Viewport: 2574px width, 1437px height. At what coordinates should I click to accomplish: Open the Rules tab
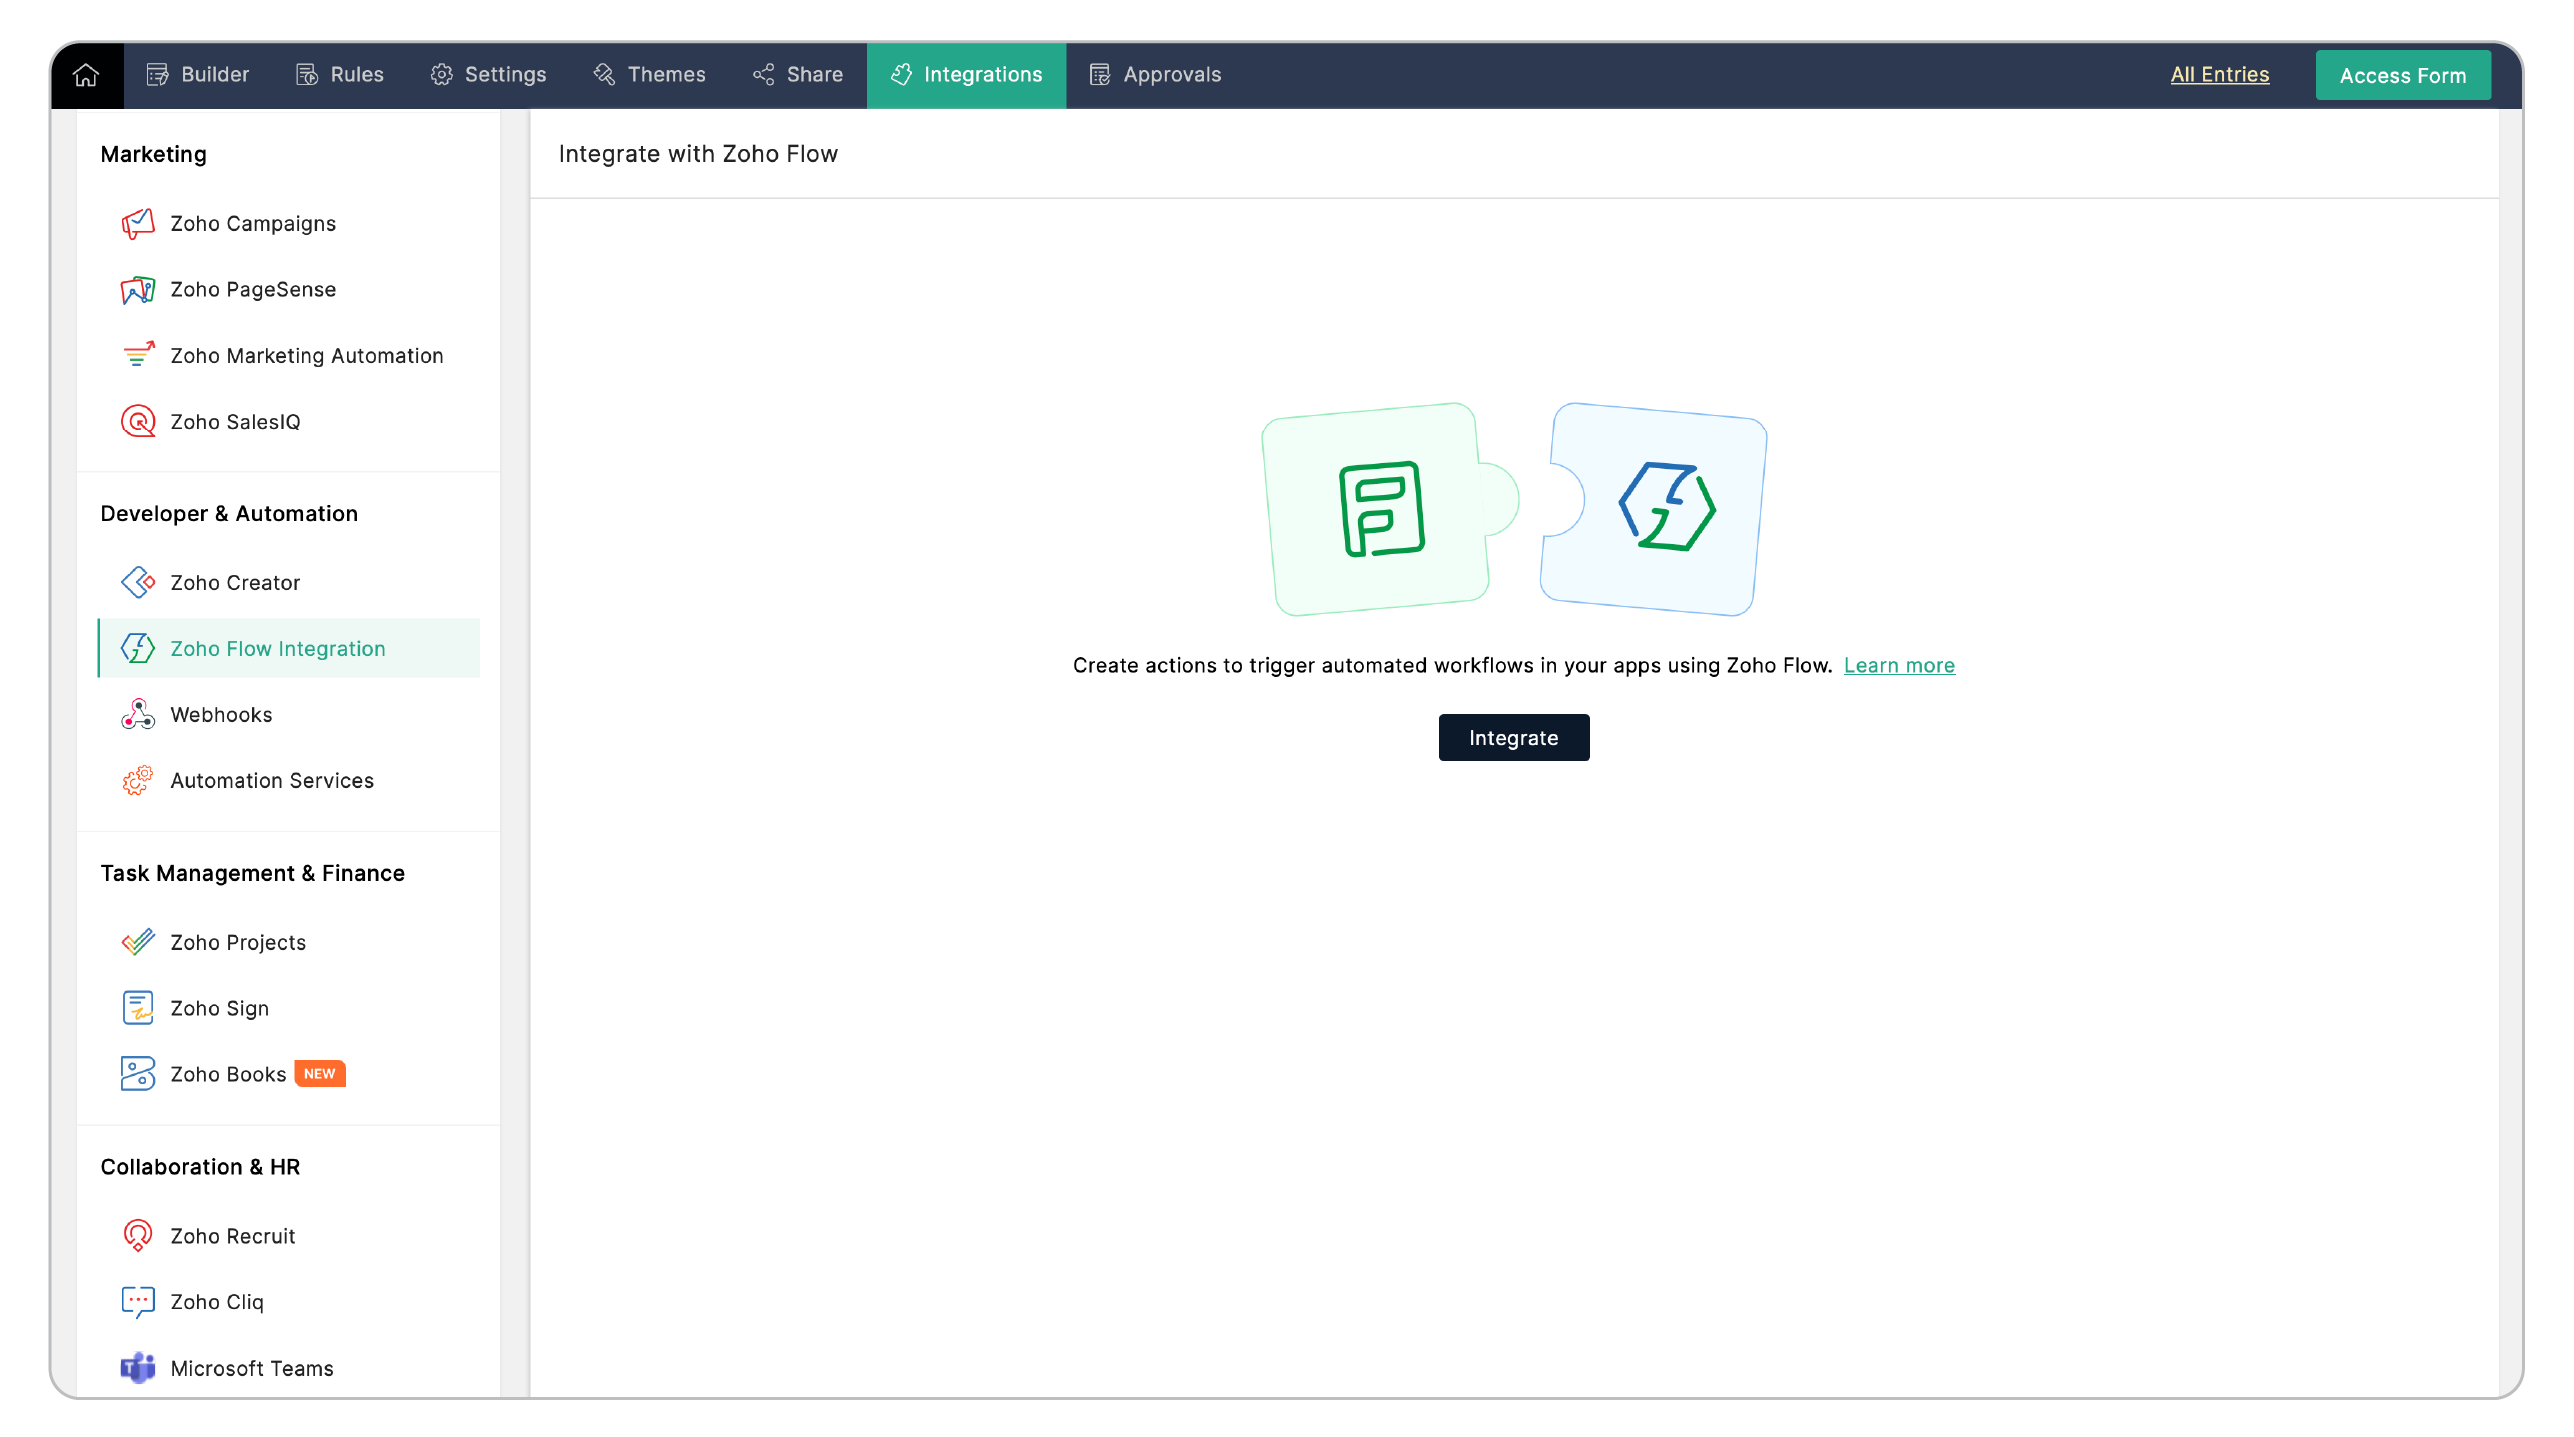tap(340, 75)
